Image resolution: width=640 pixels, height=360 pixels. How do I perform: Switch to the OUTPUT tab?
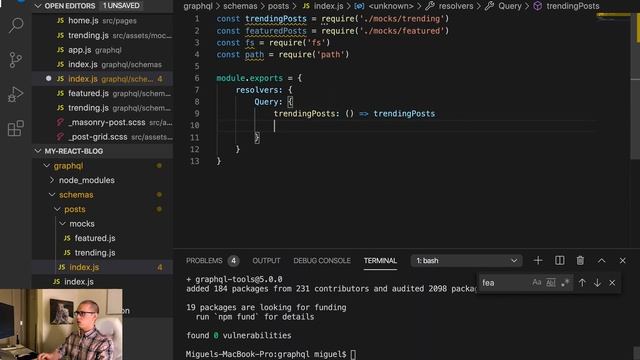point(266,260)
